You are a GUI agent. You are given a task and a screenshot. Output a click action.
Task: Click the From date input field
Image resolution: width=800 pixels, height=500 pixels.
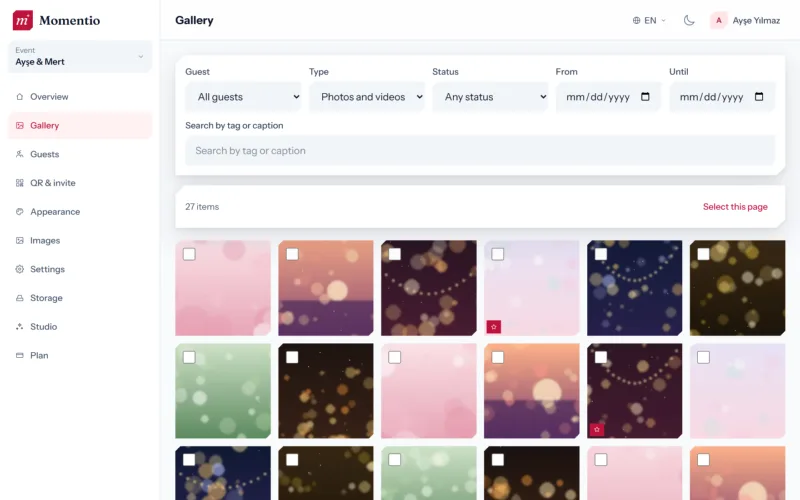pos(608,97)
